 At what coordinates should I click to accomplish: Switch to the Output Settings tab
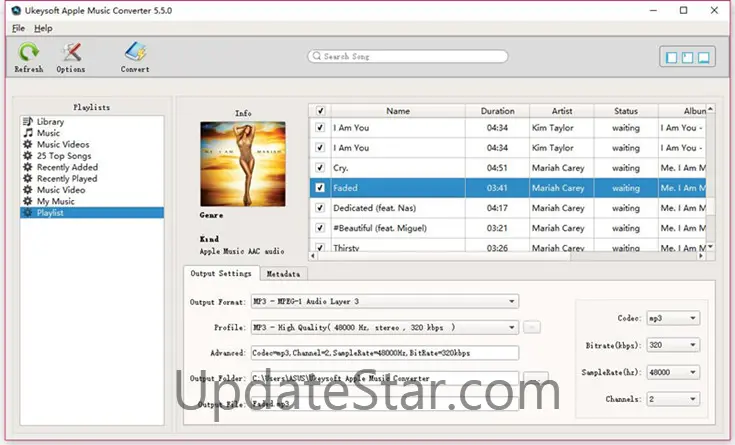tap(221, 273)
